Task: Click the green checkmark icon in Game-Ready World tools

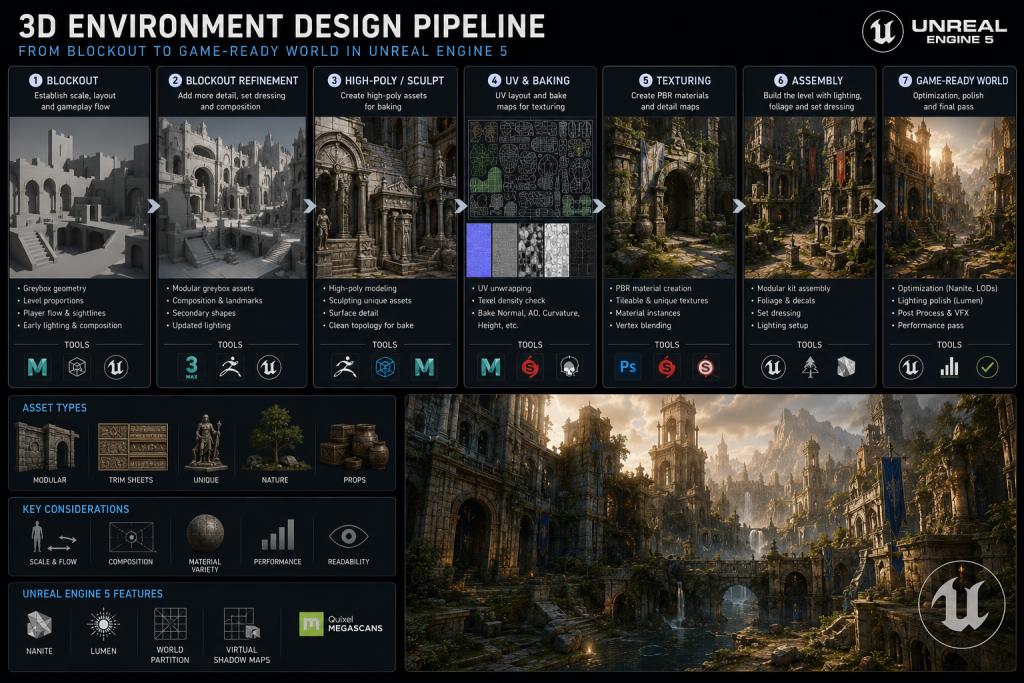Action: pos(987,367)
